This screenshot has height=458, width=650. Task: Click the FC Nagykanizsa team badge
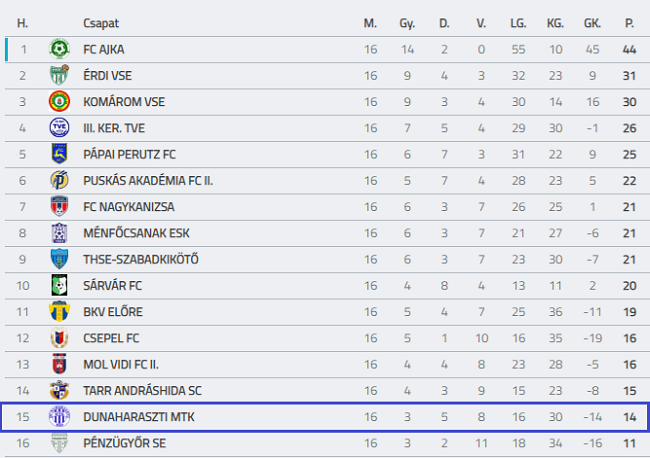click(59, 206)
